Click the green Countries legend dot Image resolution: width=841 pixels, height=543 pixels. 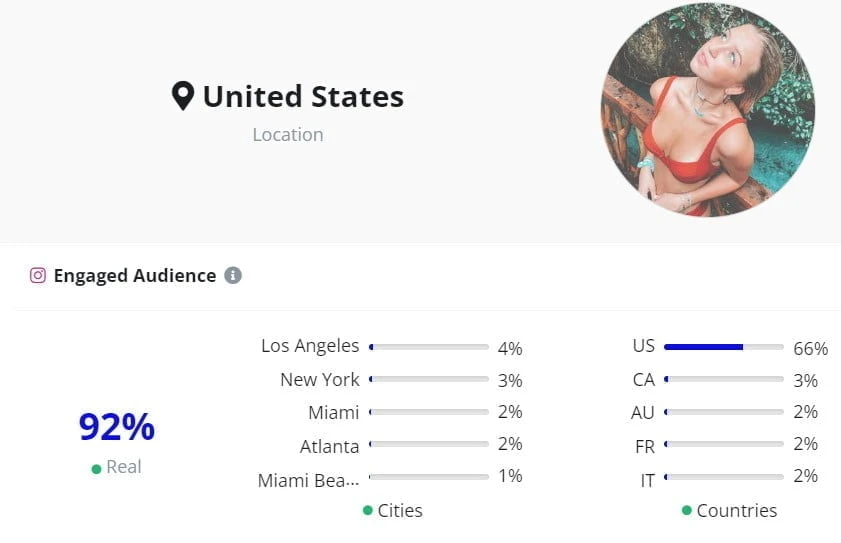686,511
